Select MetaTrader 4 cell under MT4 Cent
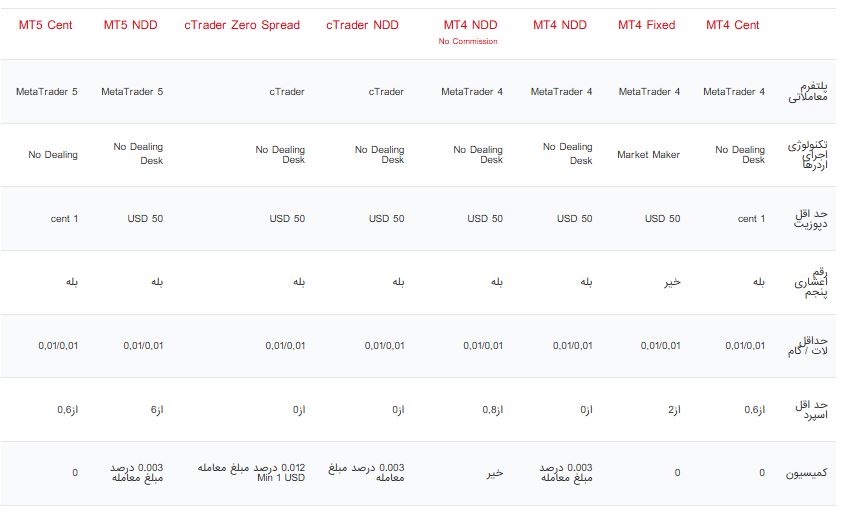 point(734,92)
